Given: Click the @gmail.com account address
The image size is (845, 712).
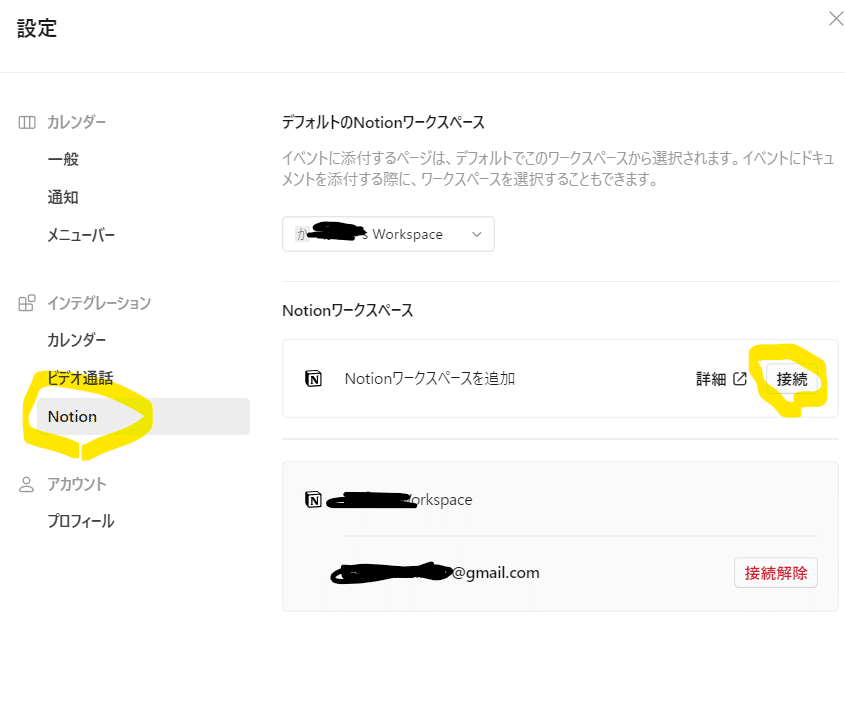Looking at the screenshot, I should tap(435, 572).
